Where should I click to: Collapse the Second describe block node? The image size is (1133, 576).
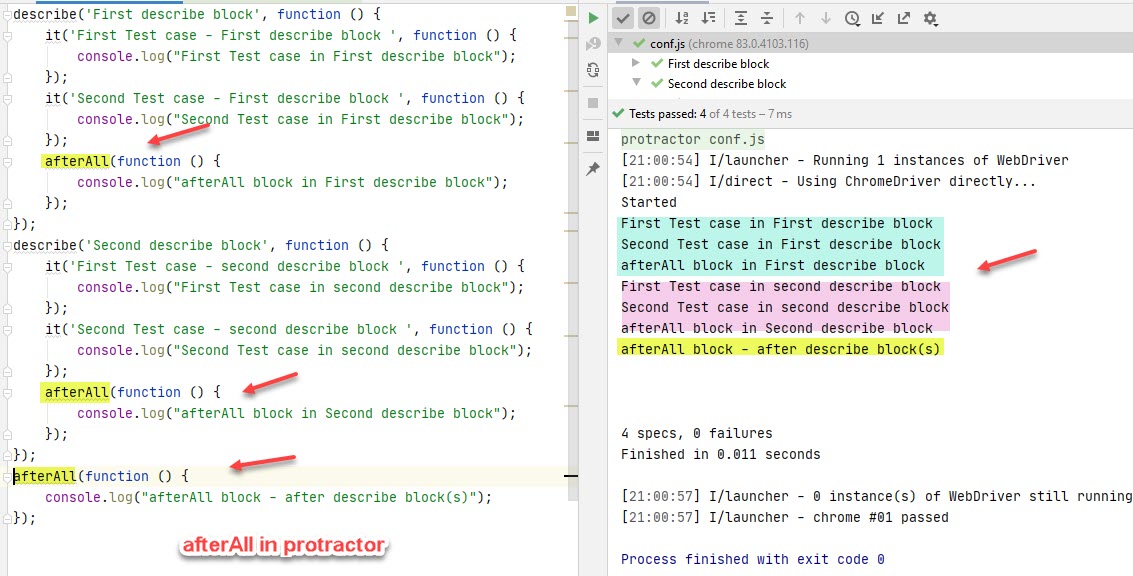(634, 83)
